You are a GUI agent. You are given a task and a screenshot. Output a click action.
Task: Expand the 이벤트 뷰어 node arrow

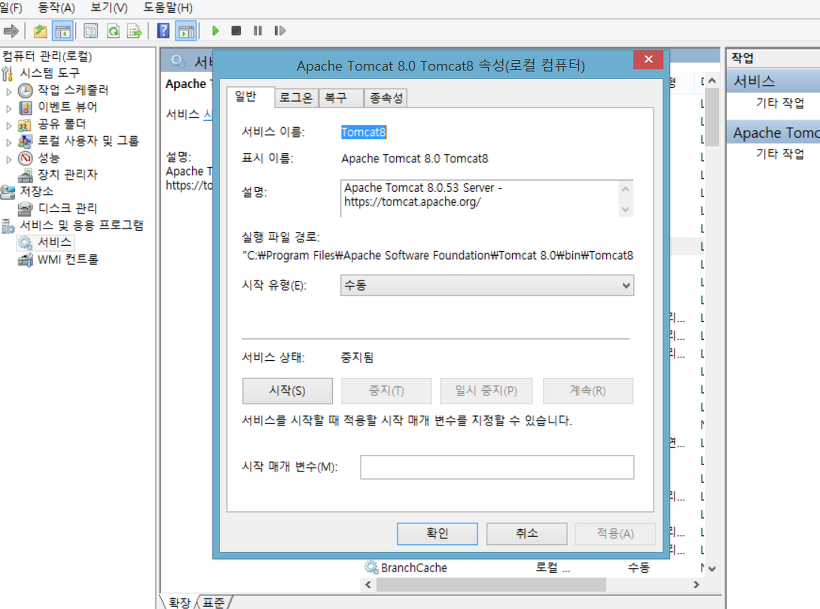(x=8, y=109)
